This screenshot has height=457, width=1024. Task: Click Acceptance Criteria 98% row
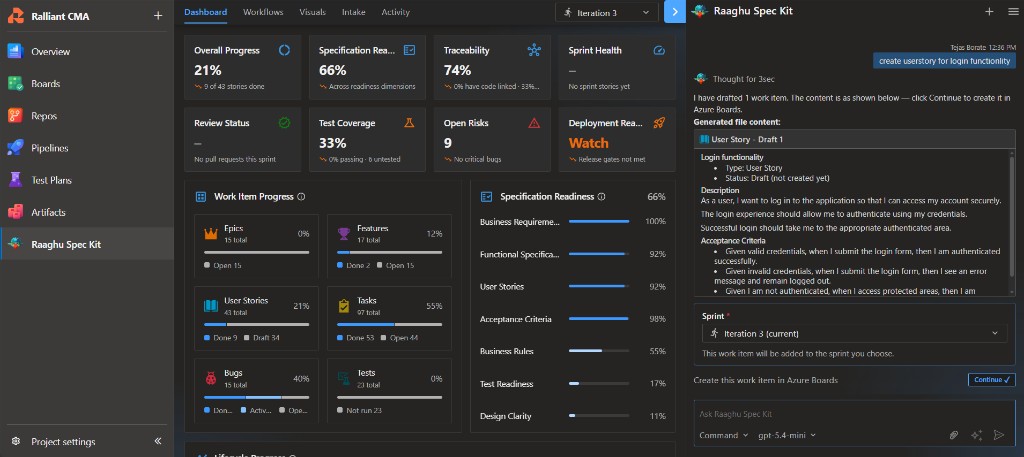point(573,319)
